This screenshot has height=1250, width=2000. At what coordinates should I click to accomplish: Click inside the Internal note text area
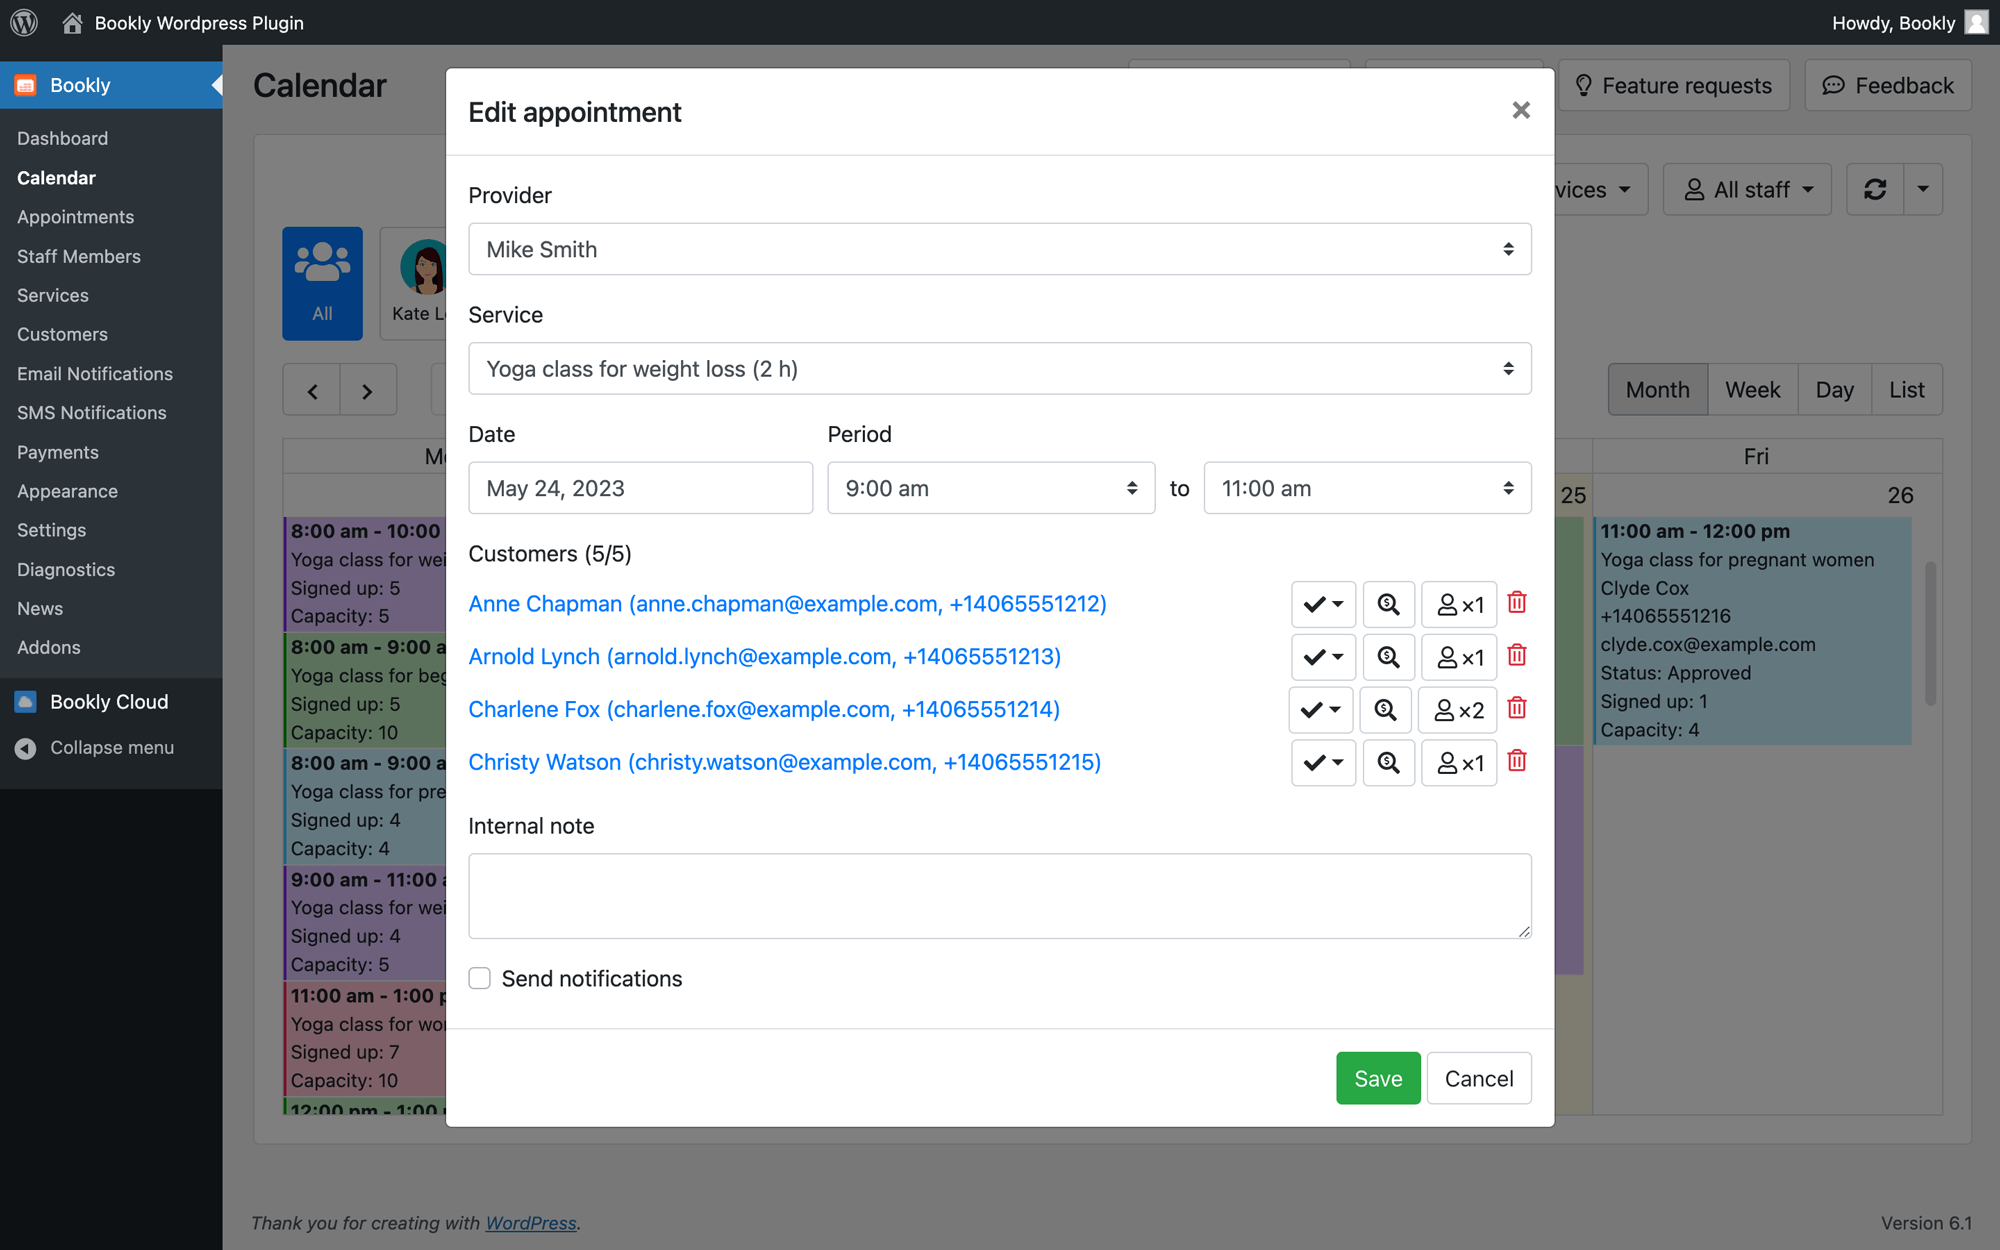click(x=1000, y=896)
